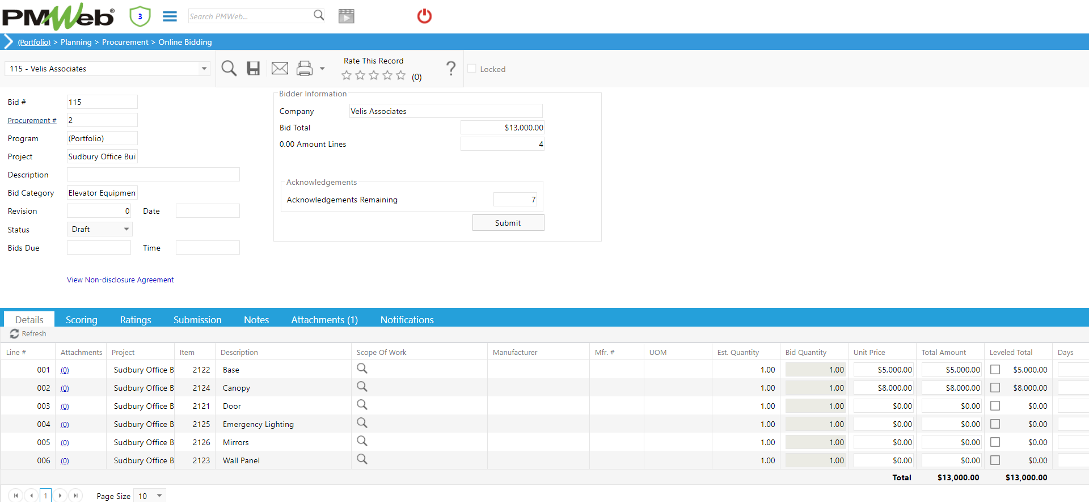Expand the breadcrumb arrow chevron
Screen dimensions: 1089x502
pyautogui.click(x=8, y=42)
